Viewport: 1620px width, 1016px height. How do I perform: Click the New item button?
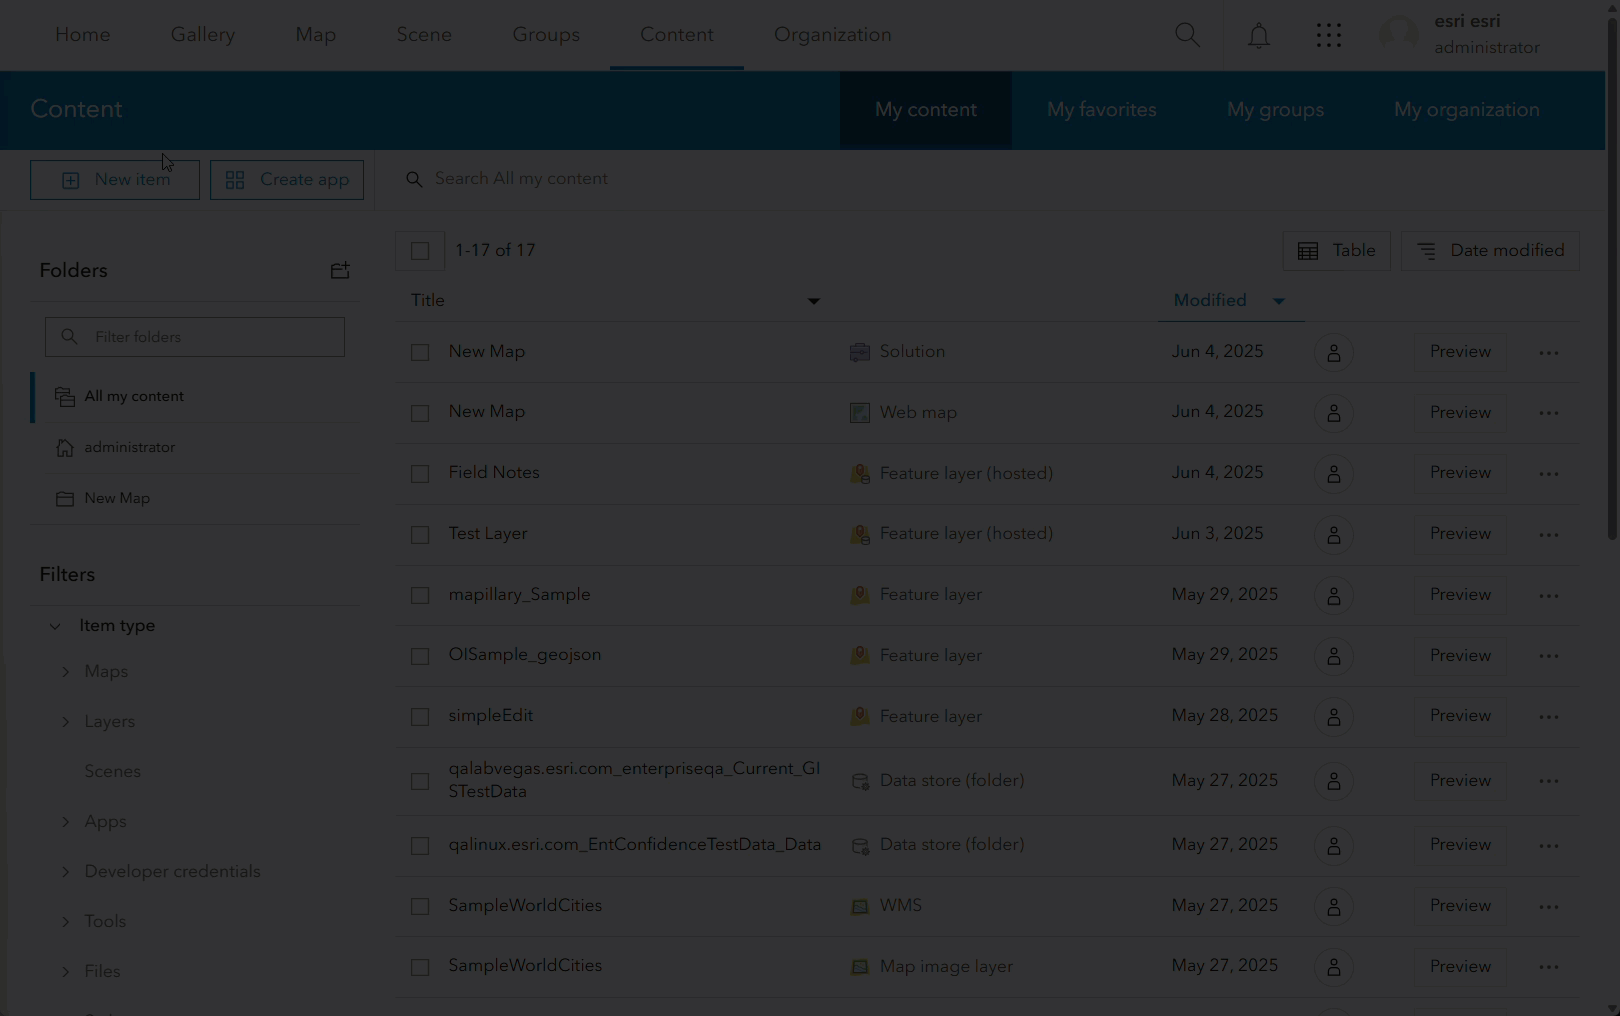click(114, 179)
